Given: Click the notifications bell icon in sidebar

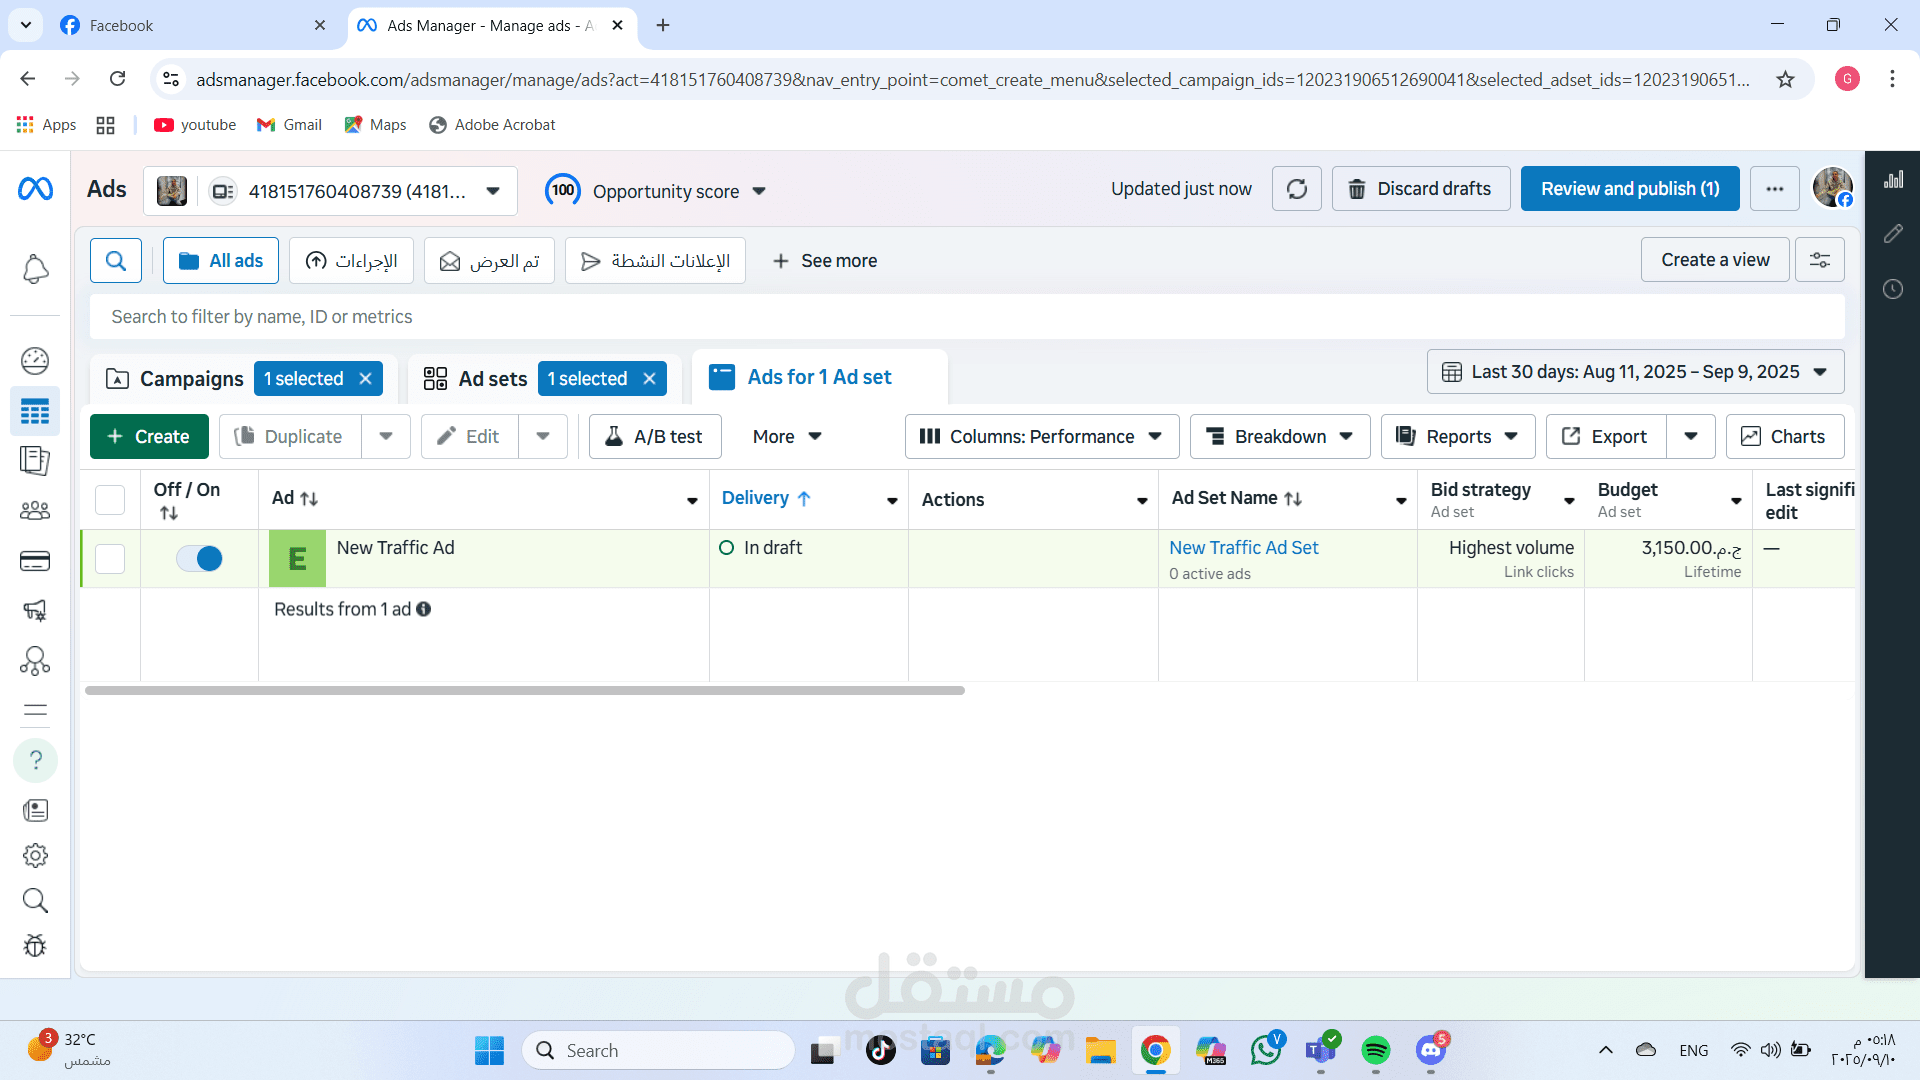Looking at the screenshot, I should pos(35,269).
